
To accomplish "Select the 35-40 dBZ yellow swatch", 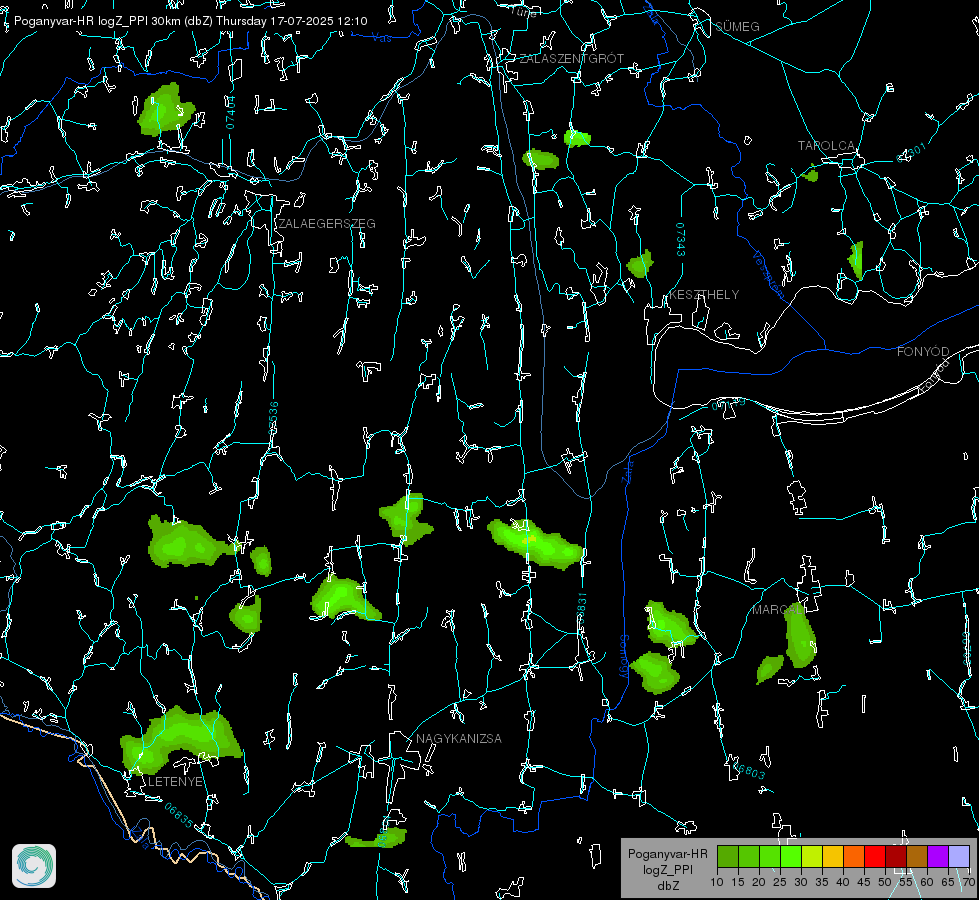I will coord(834,857).
